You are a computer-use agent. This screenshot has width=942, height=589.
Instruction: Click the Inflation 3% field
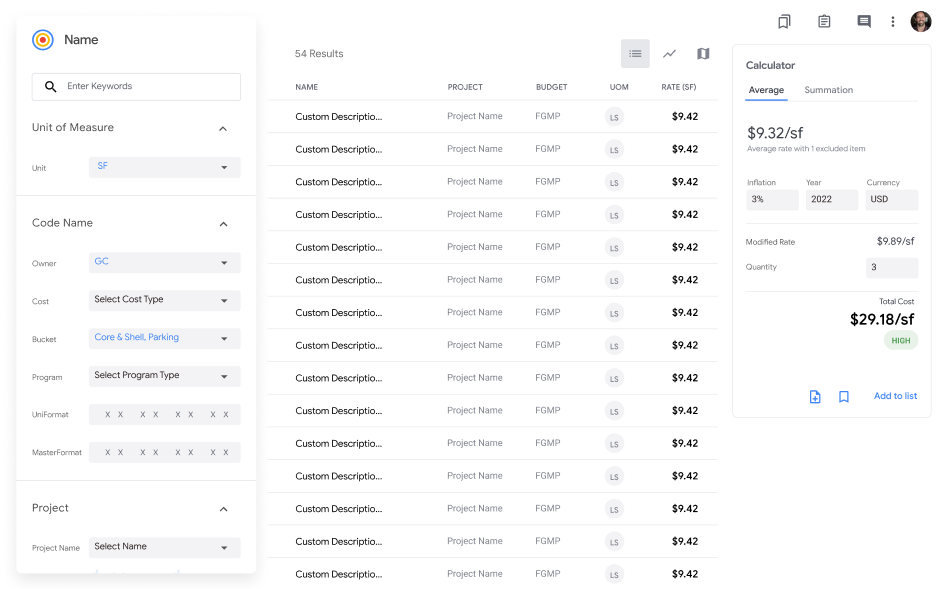773,200
